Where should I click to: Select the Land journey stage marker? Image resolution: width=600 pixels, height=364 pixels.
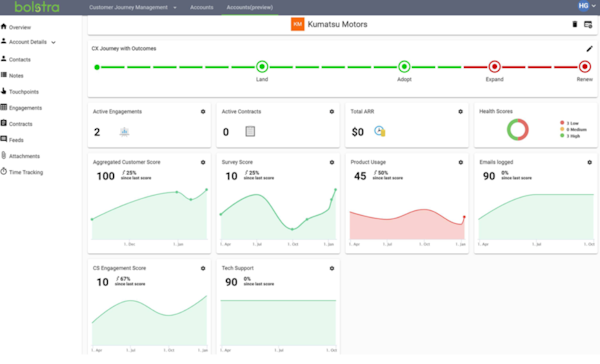click(262, 67)
